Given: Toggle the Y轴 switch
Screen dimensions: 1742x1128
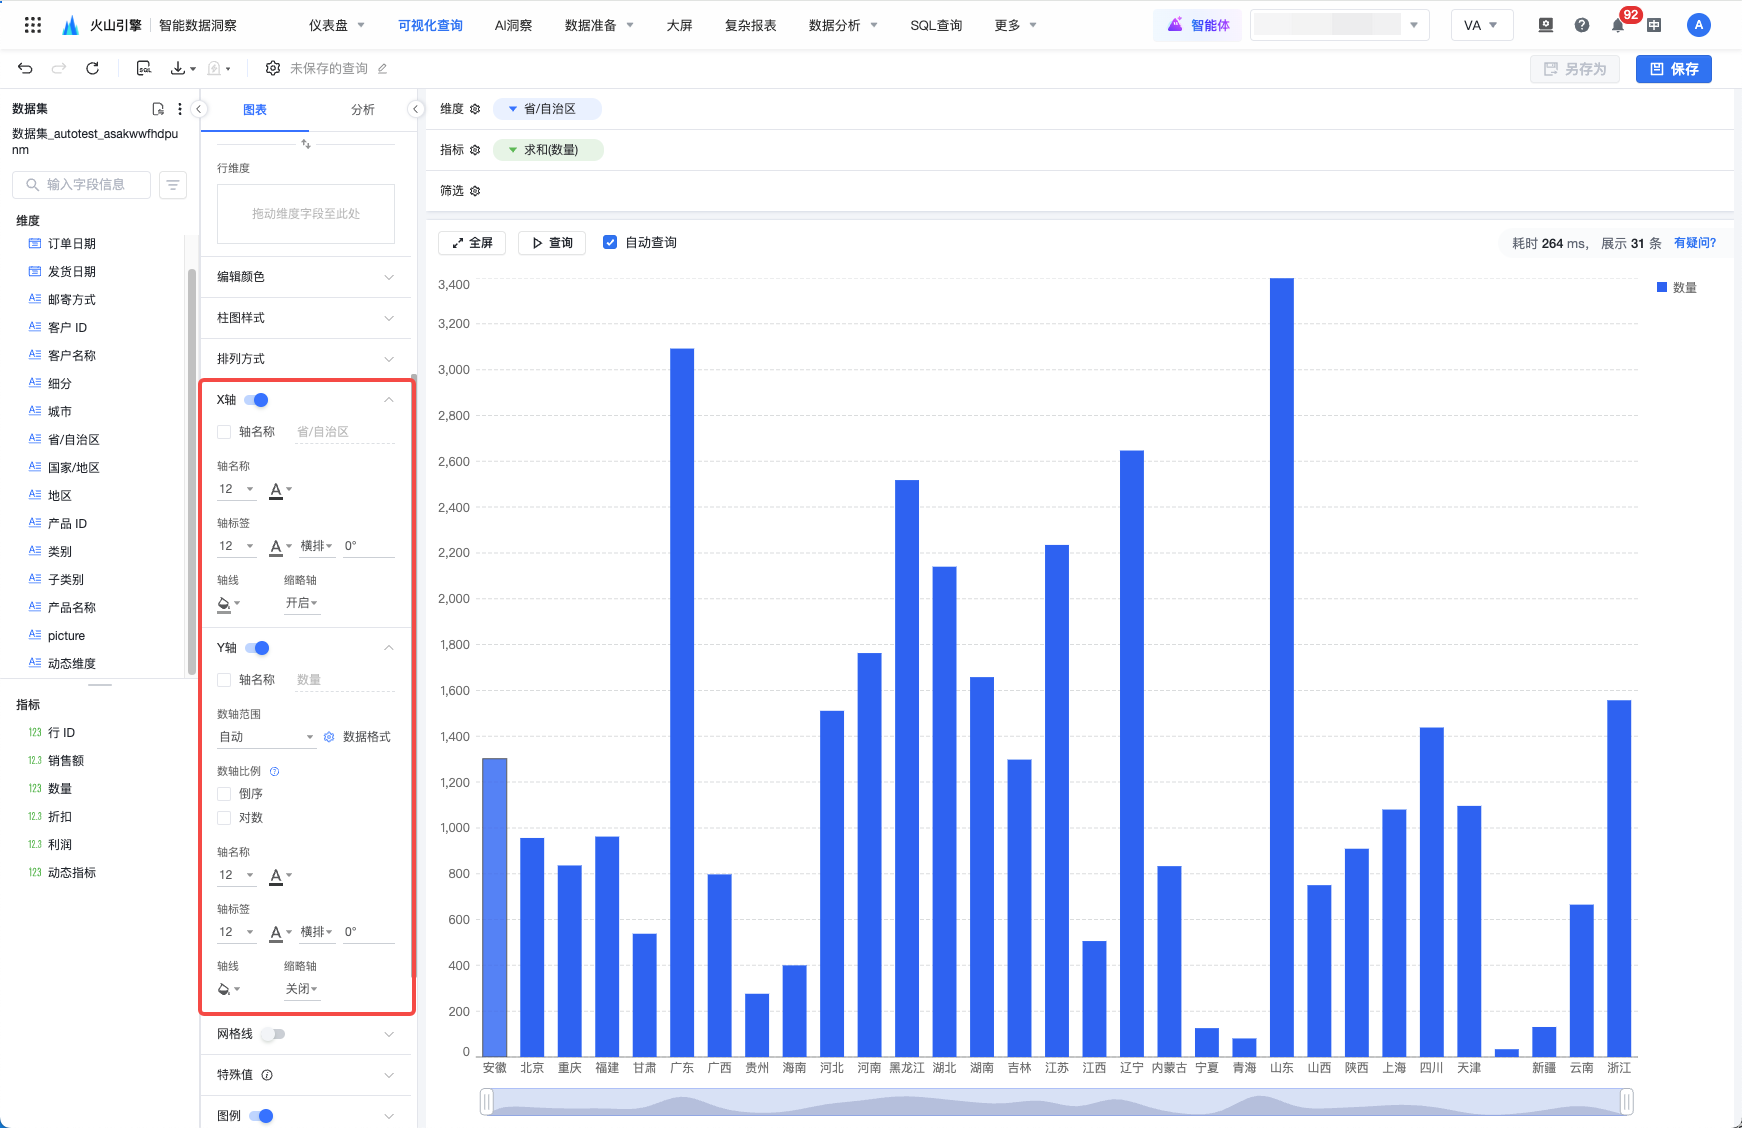Looking at the screenshot, I should pyautogui.click(x=258, y=648).
